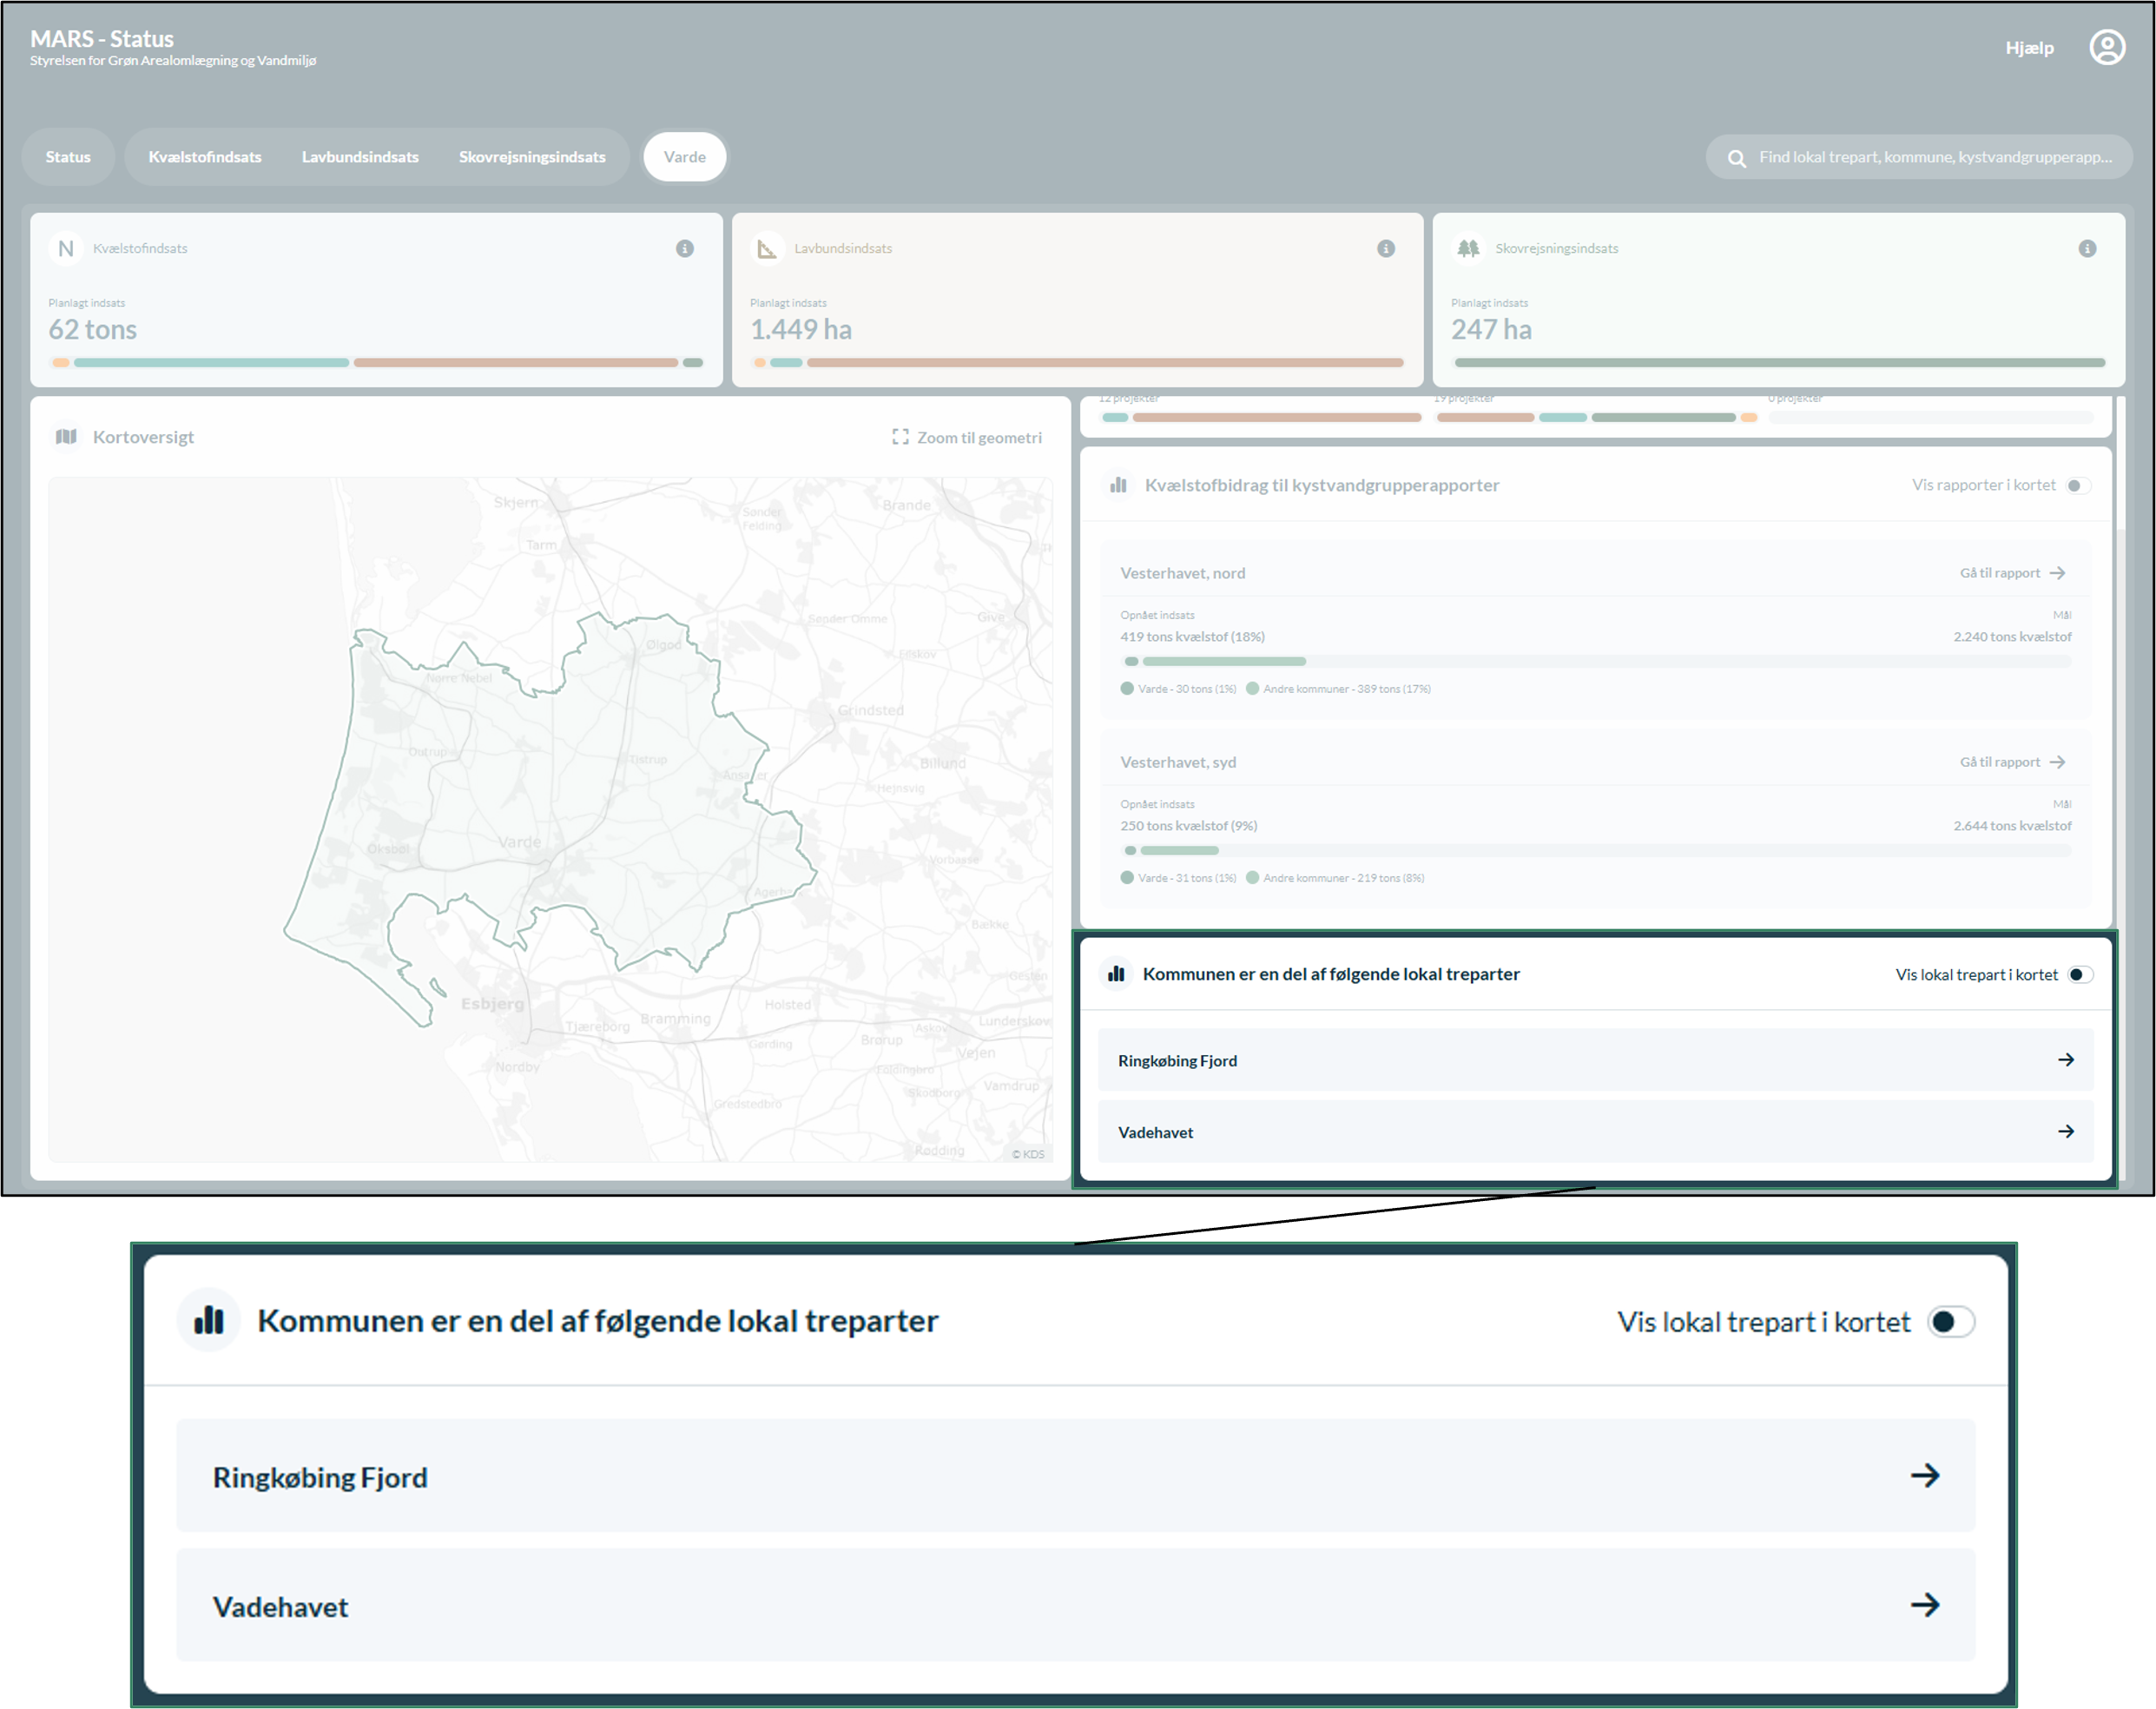Click the Vadehavet arrow in the enlarged callout
Image resolution: width=2156 pixels, height=1709 pixels.
point(1925,1605)
